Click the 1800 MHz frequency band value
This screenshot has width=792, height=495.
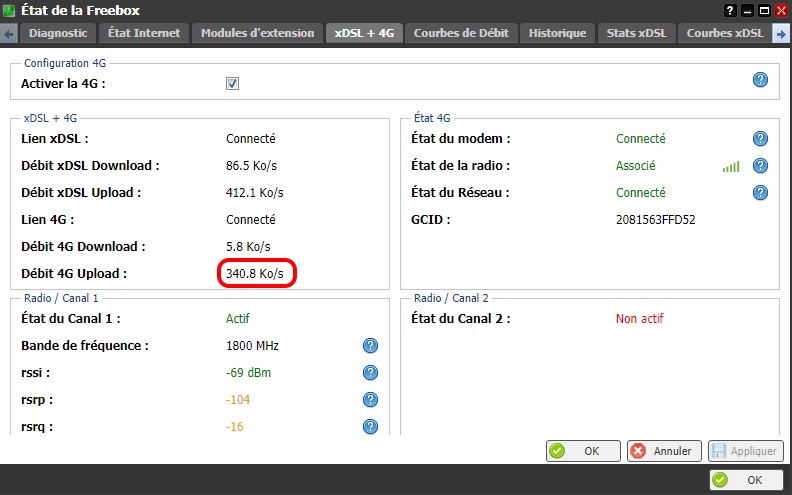(252, 345)
